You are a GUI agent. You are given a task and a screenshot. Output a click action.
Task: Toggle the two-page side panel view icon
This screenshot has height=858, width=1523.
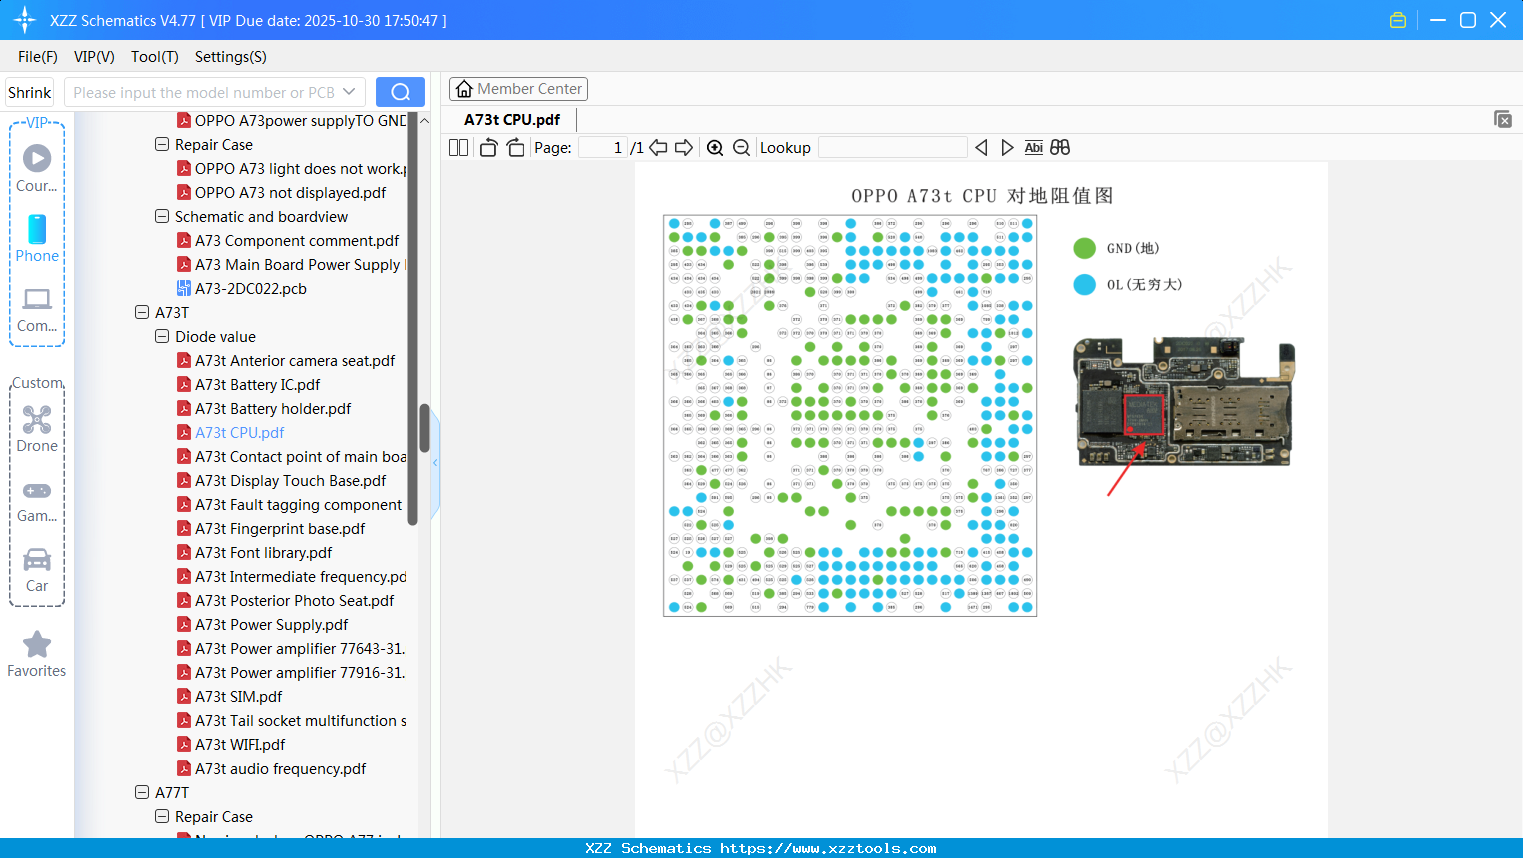click(458, 148)
